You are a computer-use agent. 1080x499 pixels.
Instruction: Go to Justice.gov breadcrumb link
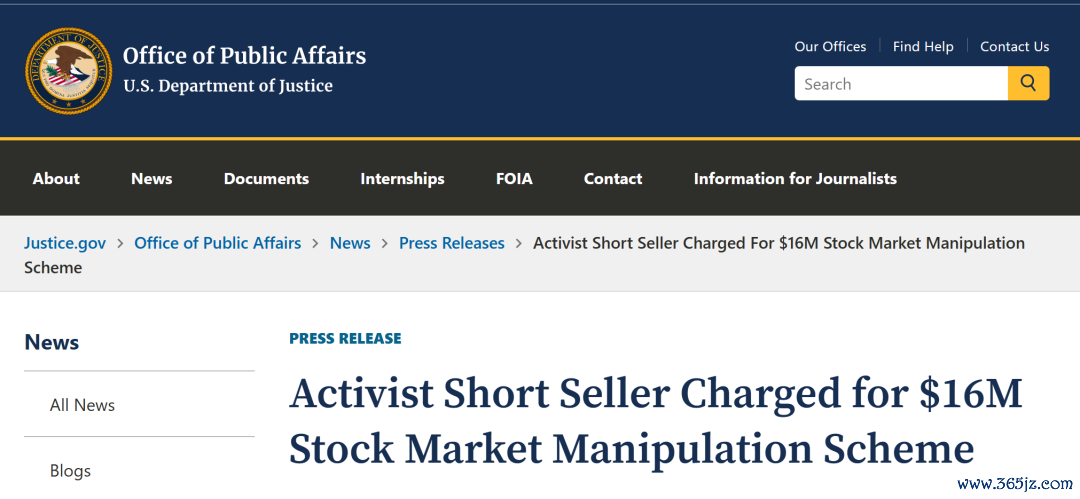coord(65,243)
